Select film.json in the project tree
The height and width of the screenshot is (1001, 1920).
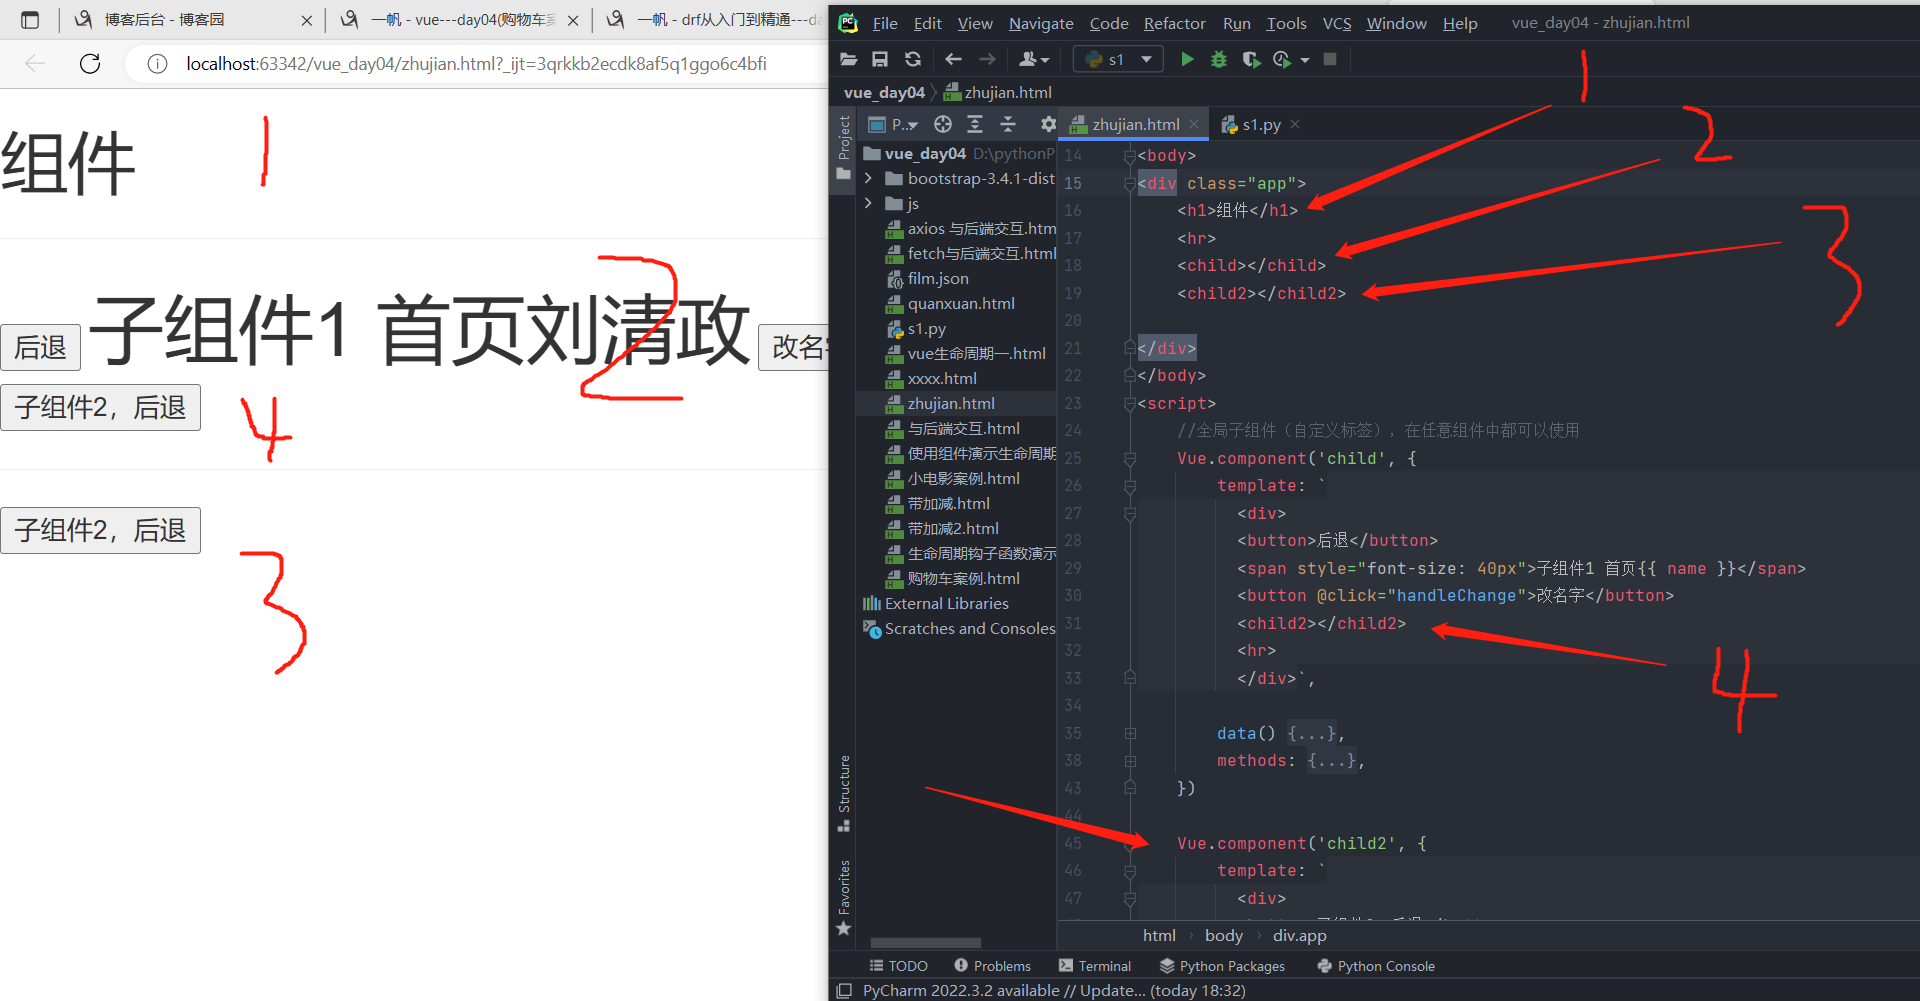tap(938, 279)
